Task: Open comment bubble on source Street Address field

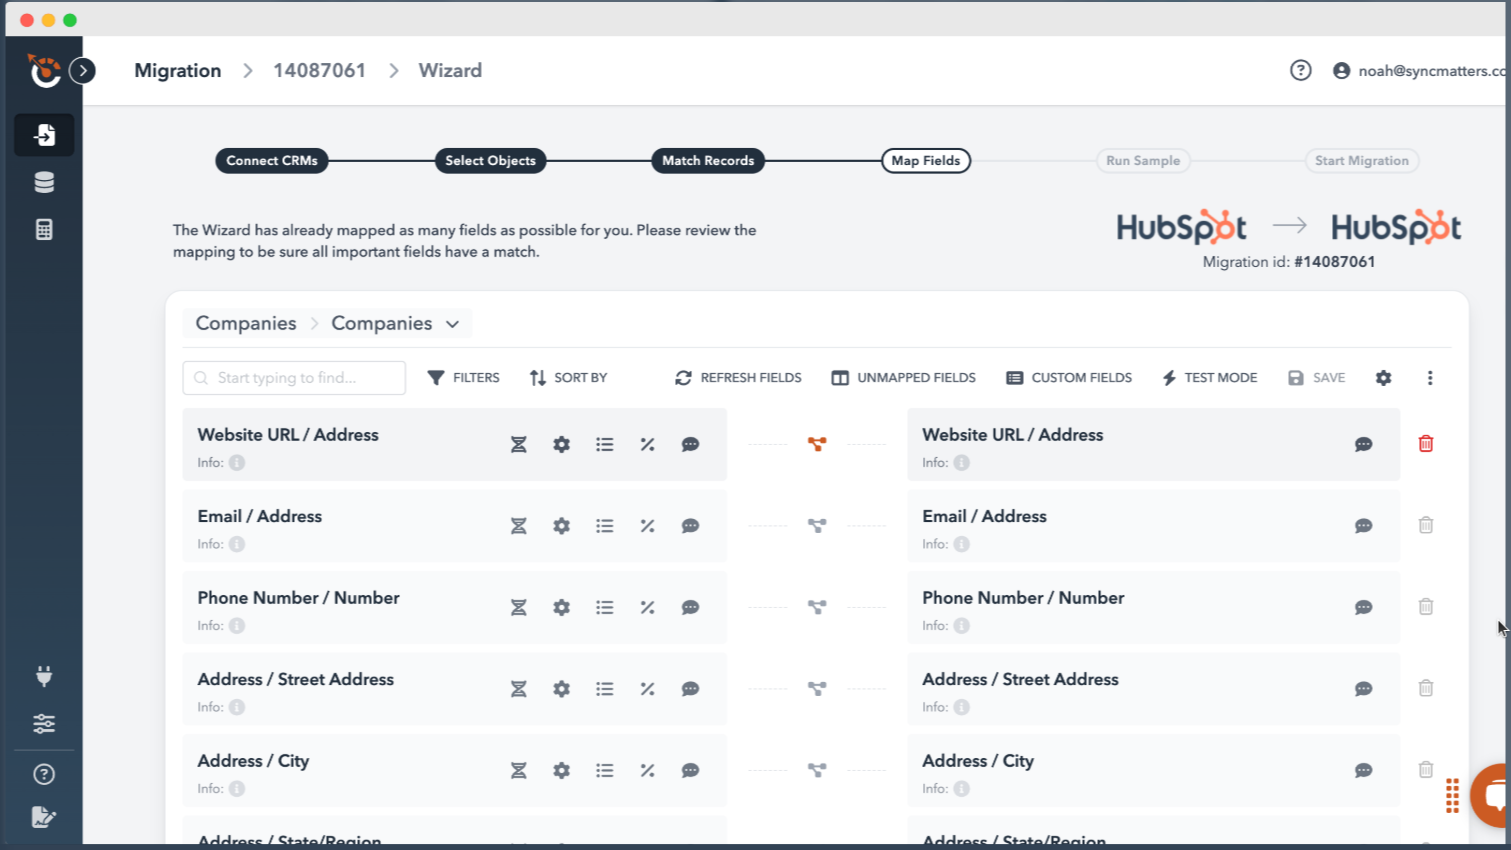Action: pos(690,689)
